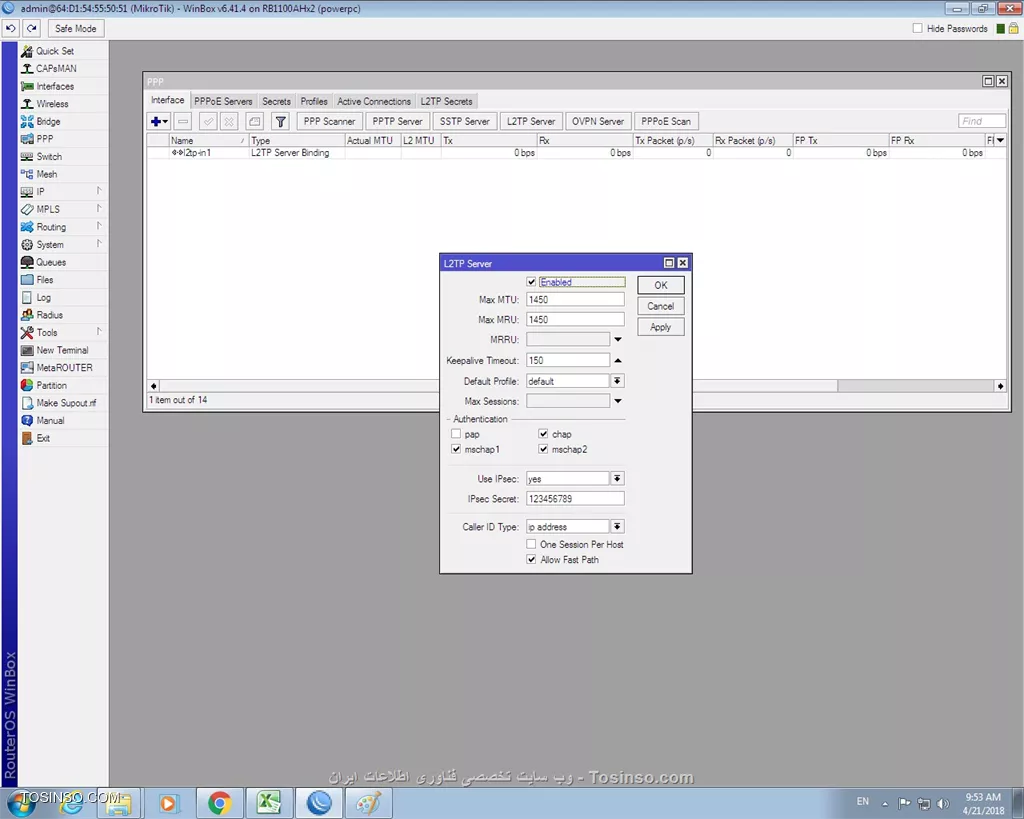Click the Max MTU input field
Image resolution: width=1024 pixels, height=819 pixels.
coord(575,300)
